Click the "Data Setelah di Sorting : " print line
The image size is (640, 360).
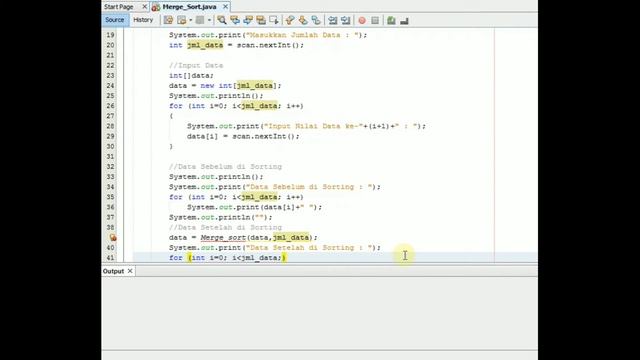275,248
